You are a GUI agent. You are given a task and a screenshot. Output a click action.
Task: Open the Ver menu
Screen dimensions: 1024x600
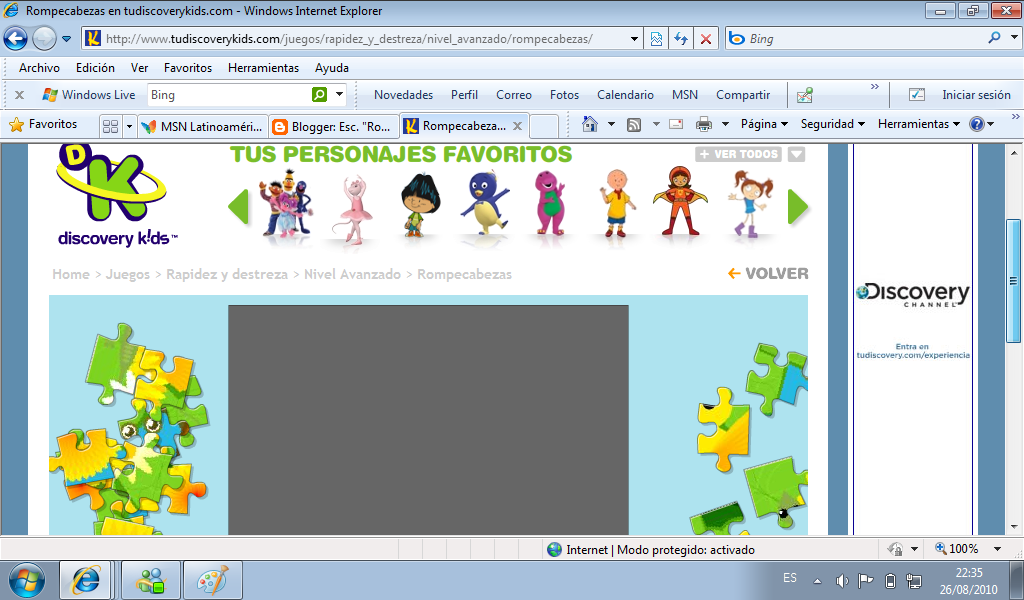139,67
